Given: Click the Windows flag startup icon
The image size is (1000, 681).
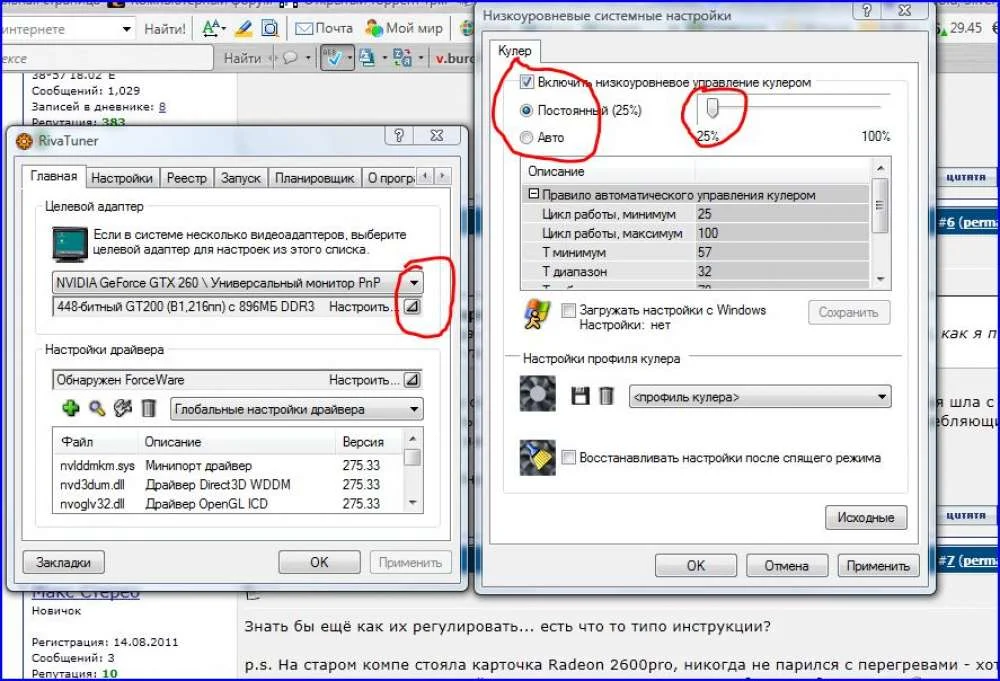Looking at the screenshot, I should tap(537, 315).
